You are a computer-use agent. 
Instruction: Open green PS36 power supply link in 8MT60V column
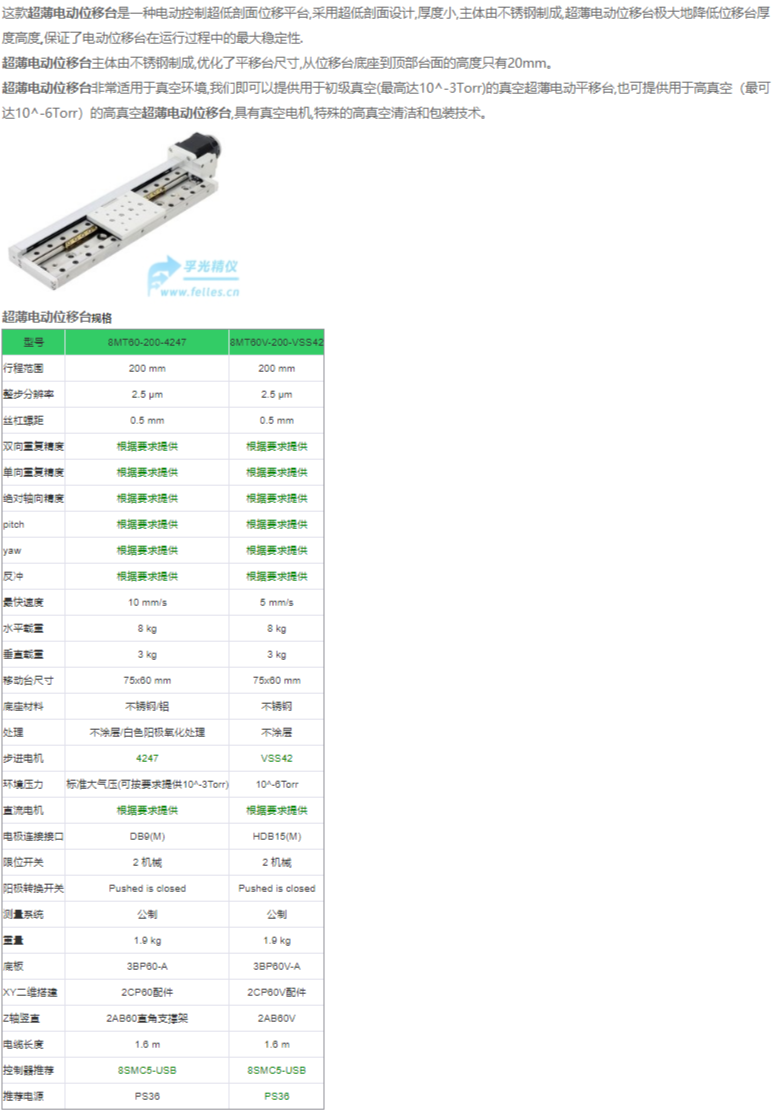277,1097
